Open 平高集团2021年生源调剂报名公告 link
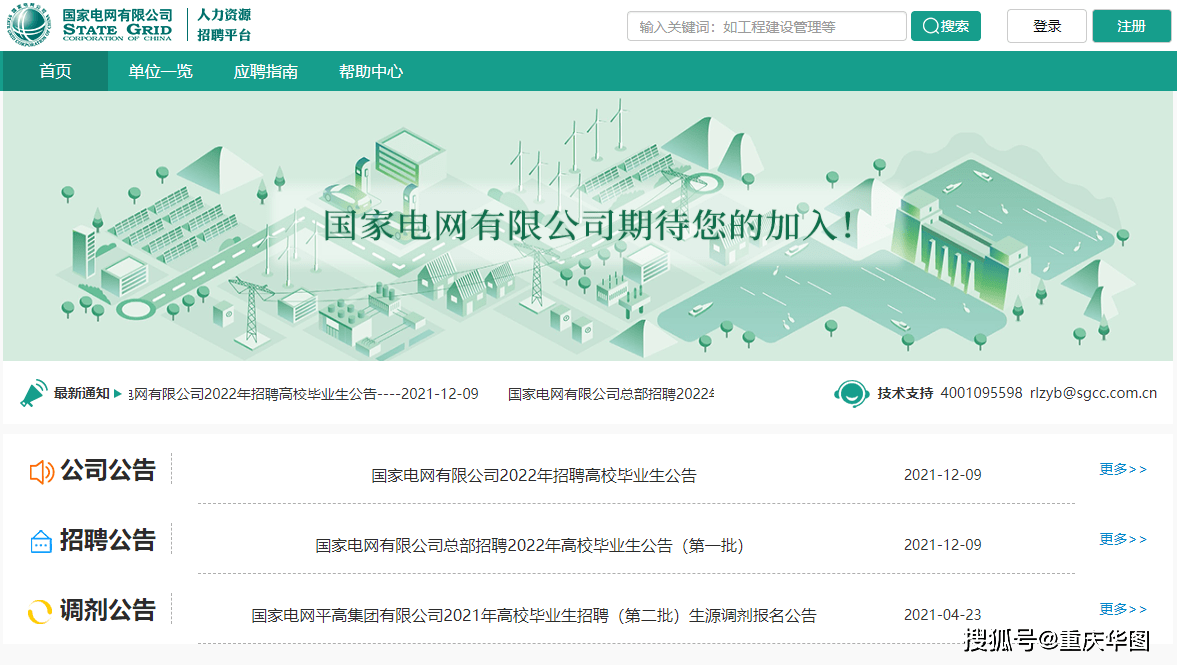This screenshot has height=665, width=1177. pyautogui.click(x=534, y=615)
